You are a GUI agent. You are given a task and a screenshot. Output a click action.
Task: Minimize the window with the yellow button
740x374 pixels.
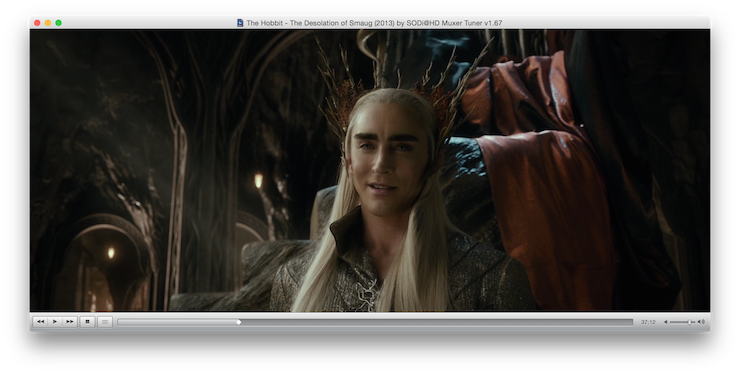pyautogui.click(x=48, y=23)
